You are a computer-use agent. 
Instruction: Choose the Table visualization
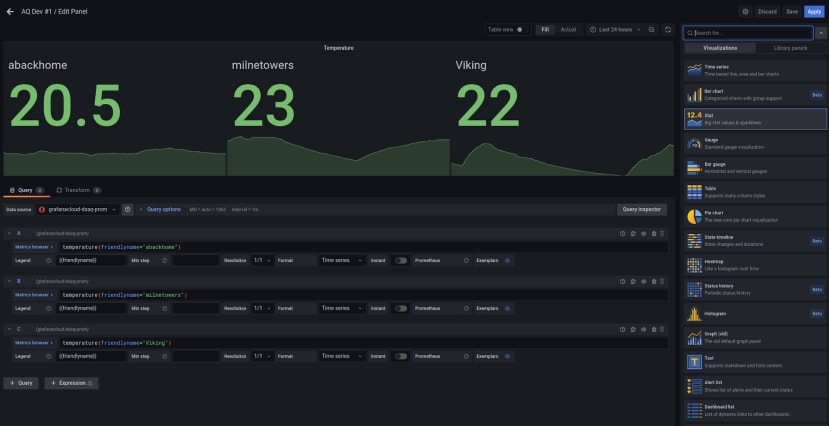[755, 192]
